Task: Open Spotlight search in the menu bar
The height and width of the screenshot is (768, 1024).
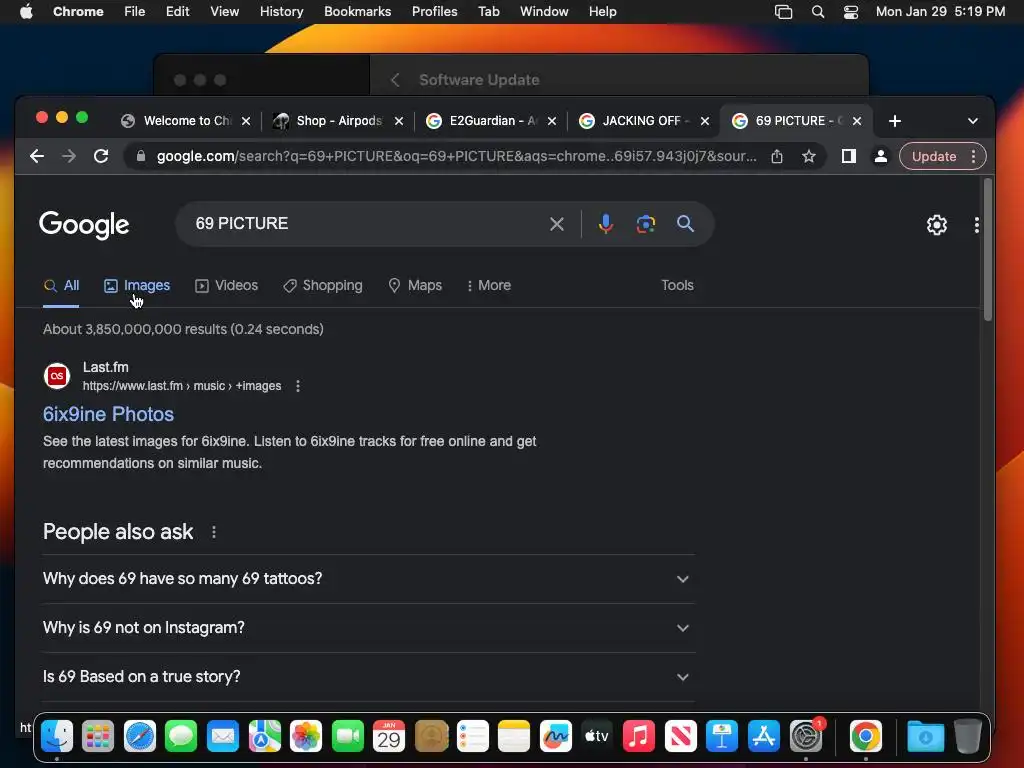Action: (x=818, y=12)
